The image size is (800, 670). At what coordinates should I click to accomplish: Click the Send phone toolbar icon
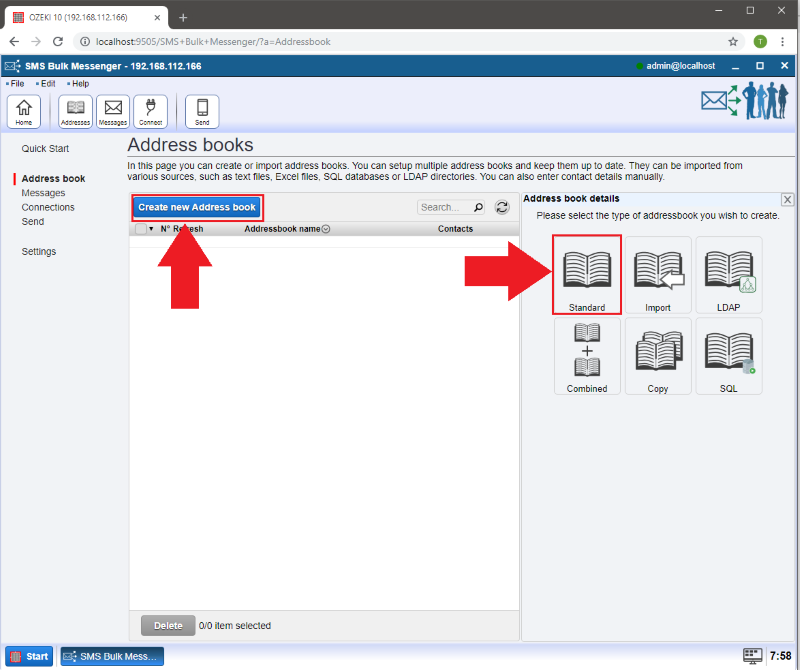click(202, 111)
